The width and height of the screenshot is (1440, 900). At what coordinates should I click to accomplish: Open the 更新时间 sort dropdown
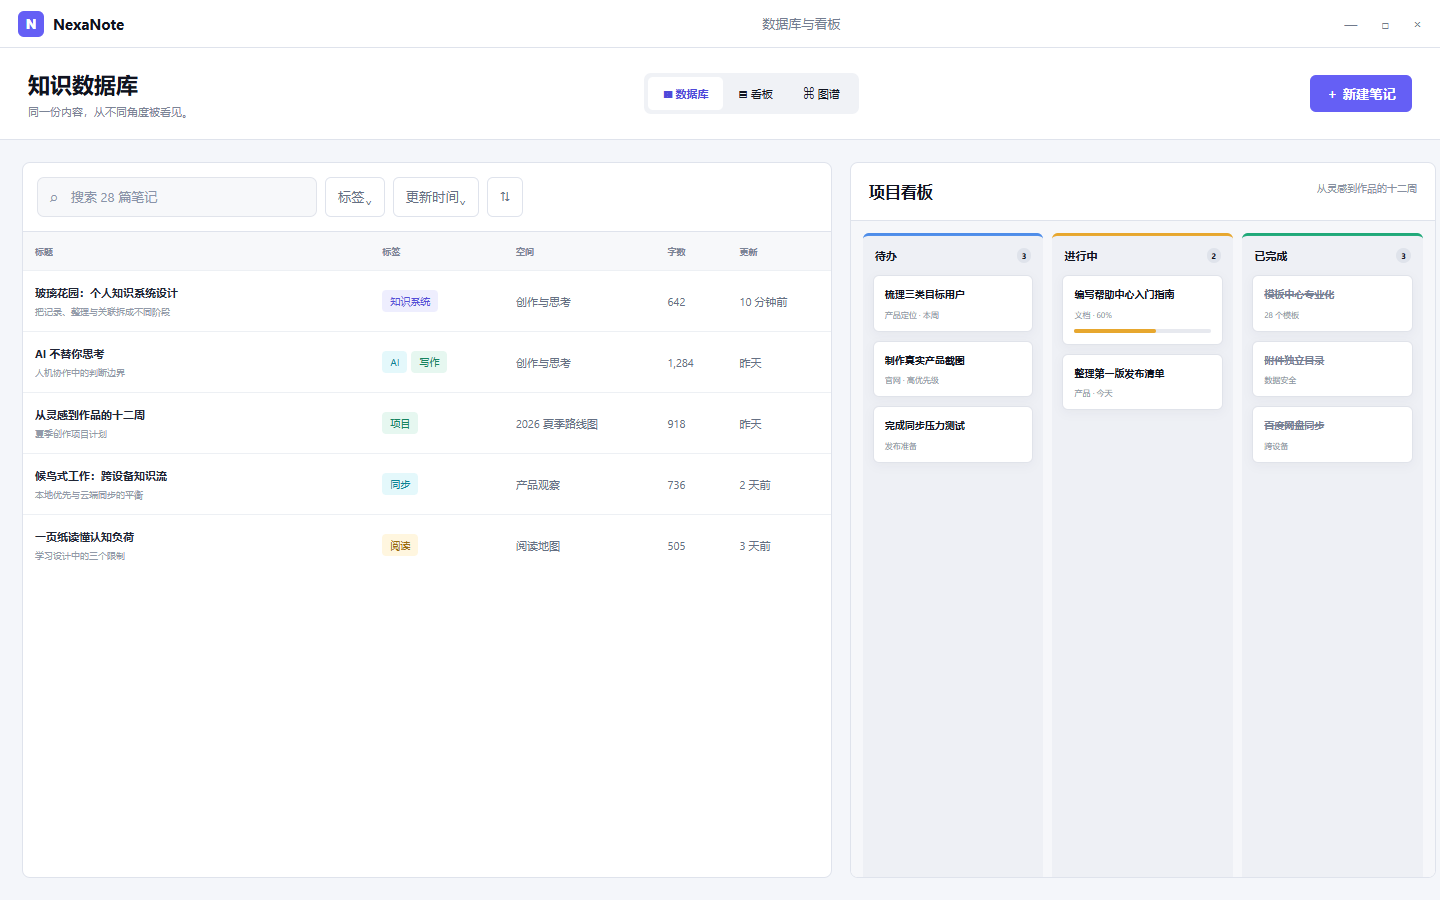(436, 197)
